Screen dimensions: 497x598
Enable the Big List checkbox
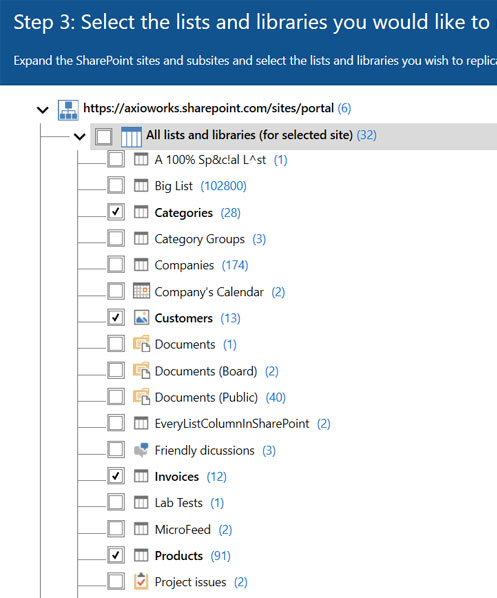click(116, 185)
